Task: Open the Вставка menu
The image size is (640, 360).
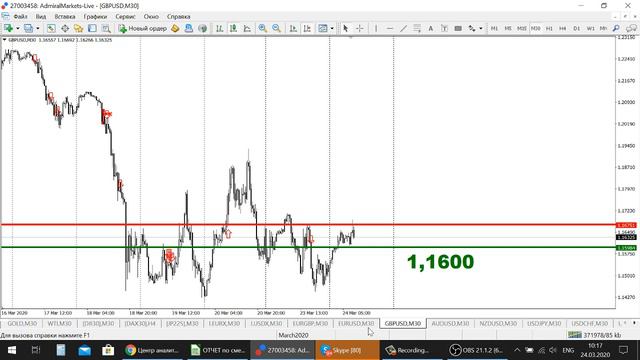Action: (65, 17)
